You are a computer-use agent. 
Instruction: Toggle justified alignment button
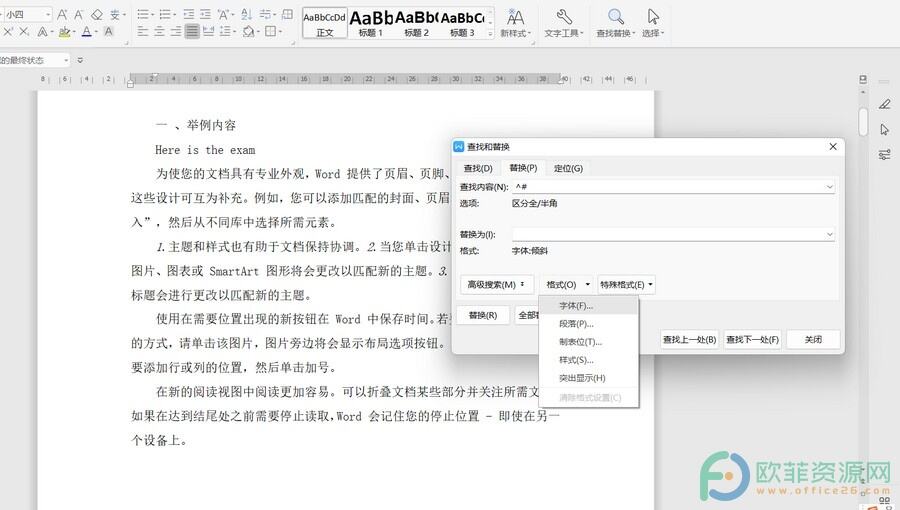pos(192,32)
